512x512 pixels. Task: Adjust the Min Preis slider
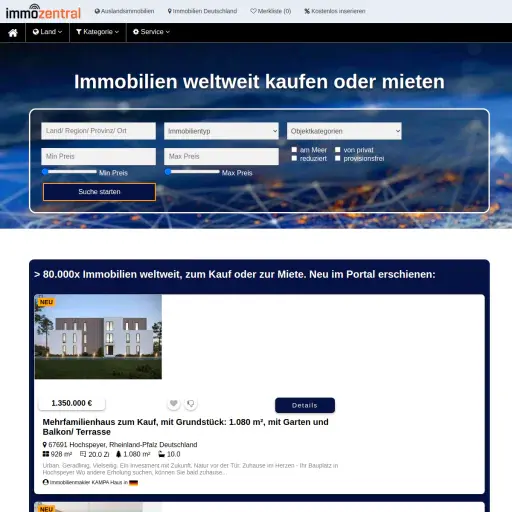[69, 172]
